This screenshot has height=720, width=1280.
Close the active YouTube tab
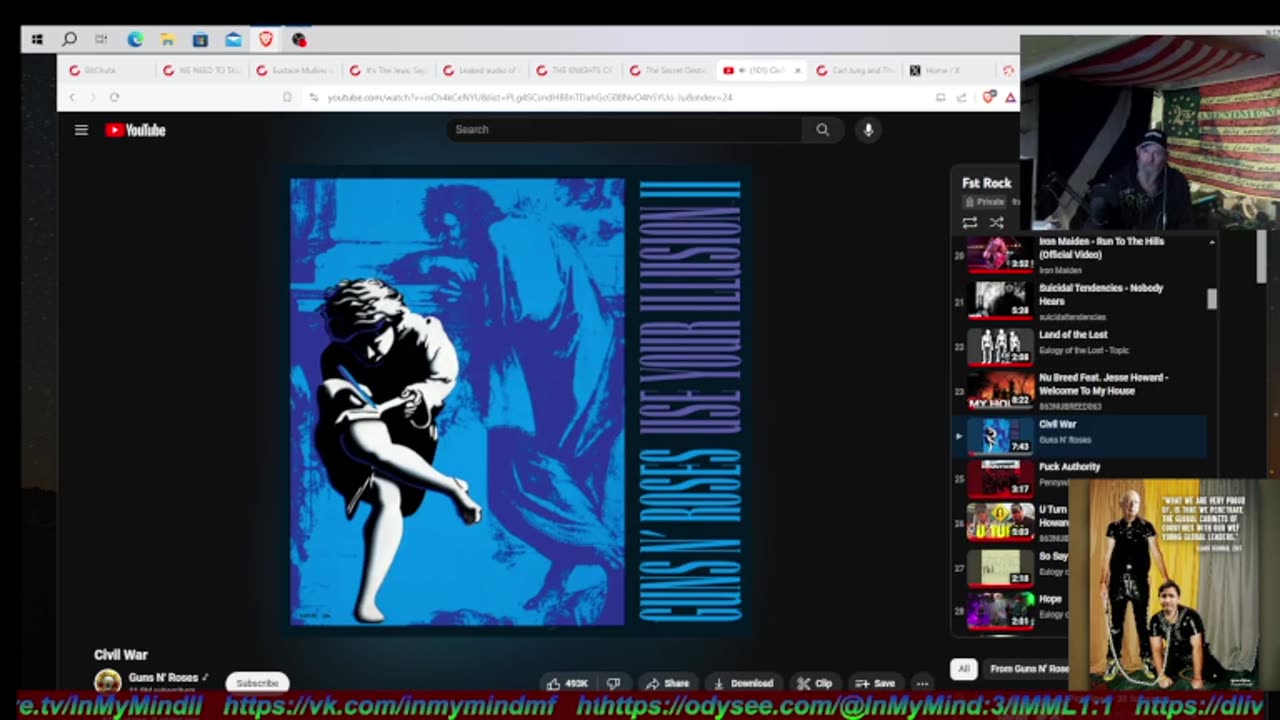(797, 70)
